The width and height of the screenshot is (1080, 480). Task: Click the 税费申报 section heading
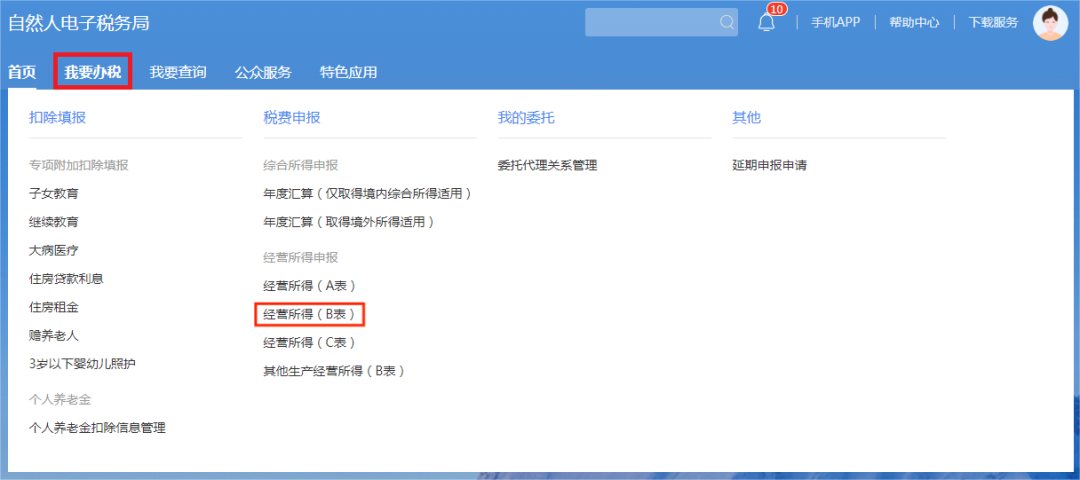(x=291, y=118)
